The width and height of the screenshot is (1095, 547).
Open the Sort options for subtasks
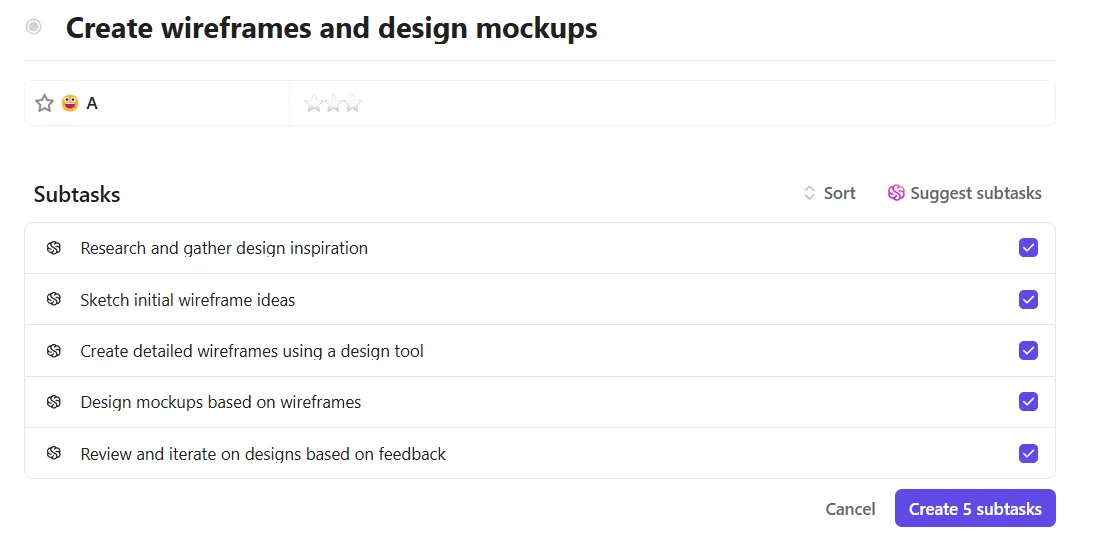coord(830,193)
